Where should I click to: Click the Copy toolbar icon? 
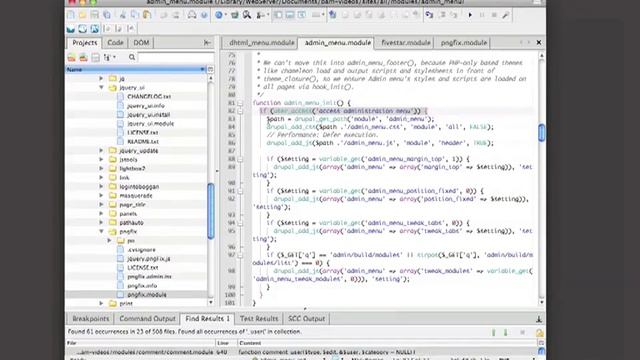click(135, 15)
